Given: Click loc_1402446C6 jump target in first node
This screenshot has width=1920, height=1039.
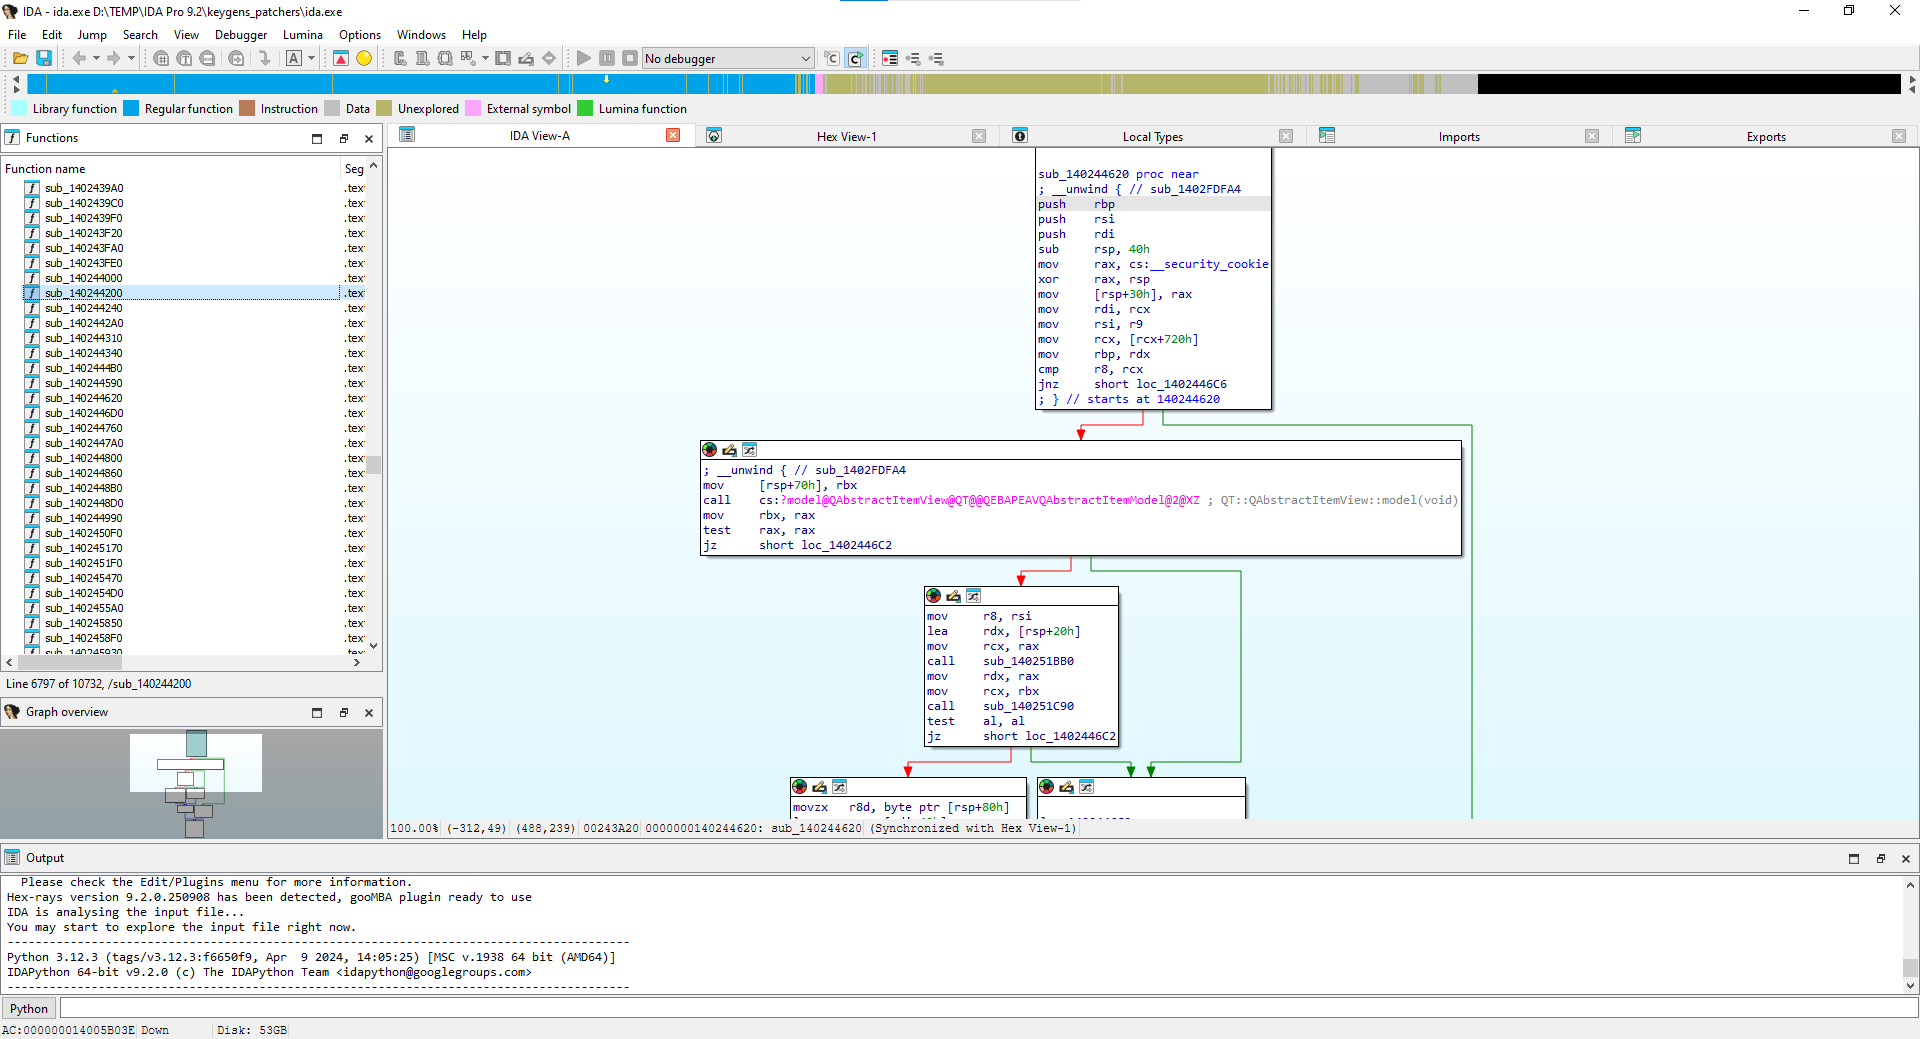Looking at the screenshot, I should [1181, 384].
